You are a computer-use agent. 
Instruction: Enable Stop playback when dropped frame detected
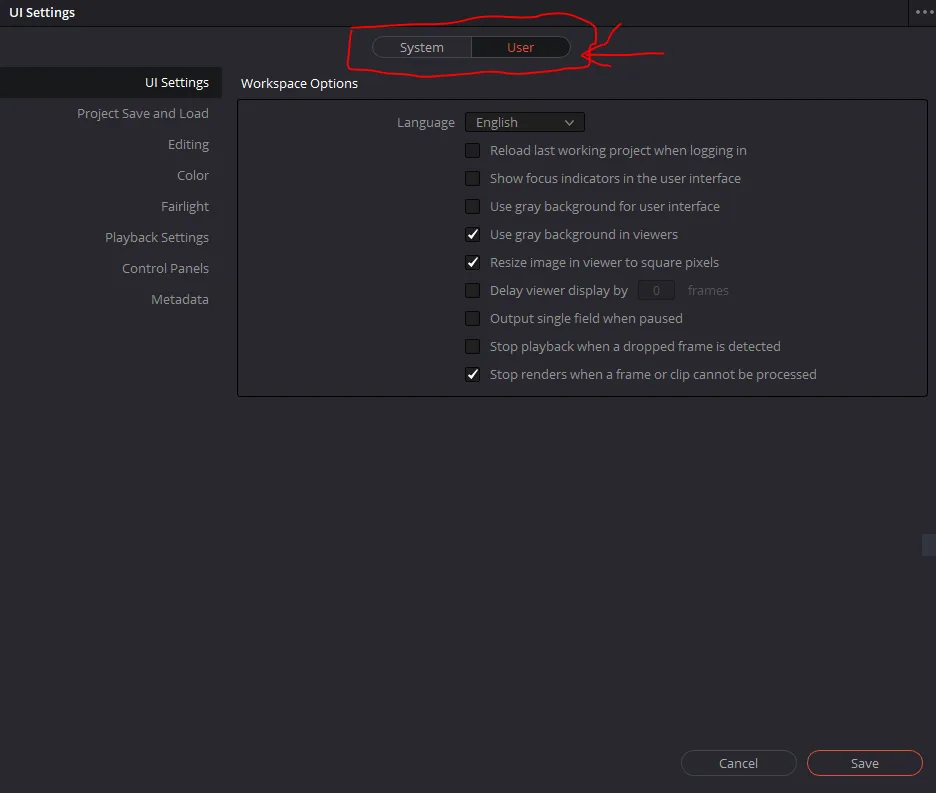pos(473,347)
